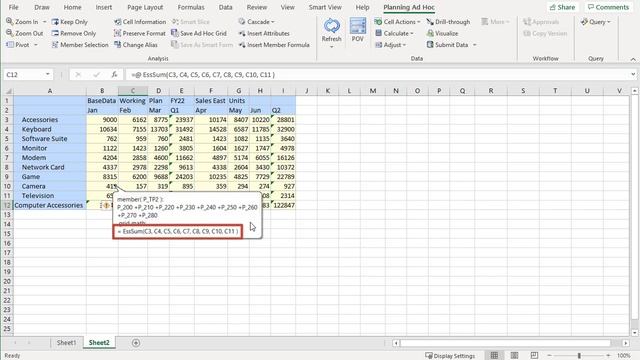Screen dimensions: 640x360
Task: Expand the Pivot dropdown arrow
Action: [x=36, y=44]
